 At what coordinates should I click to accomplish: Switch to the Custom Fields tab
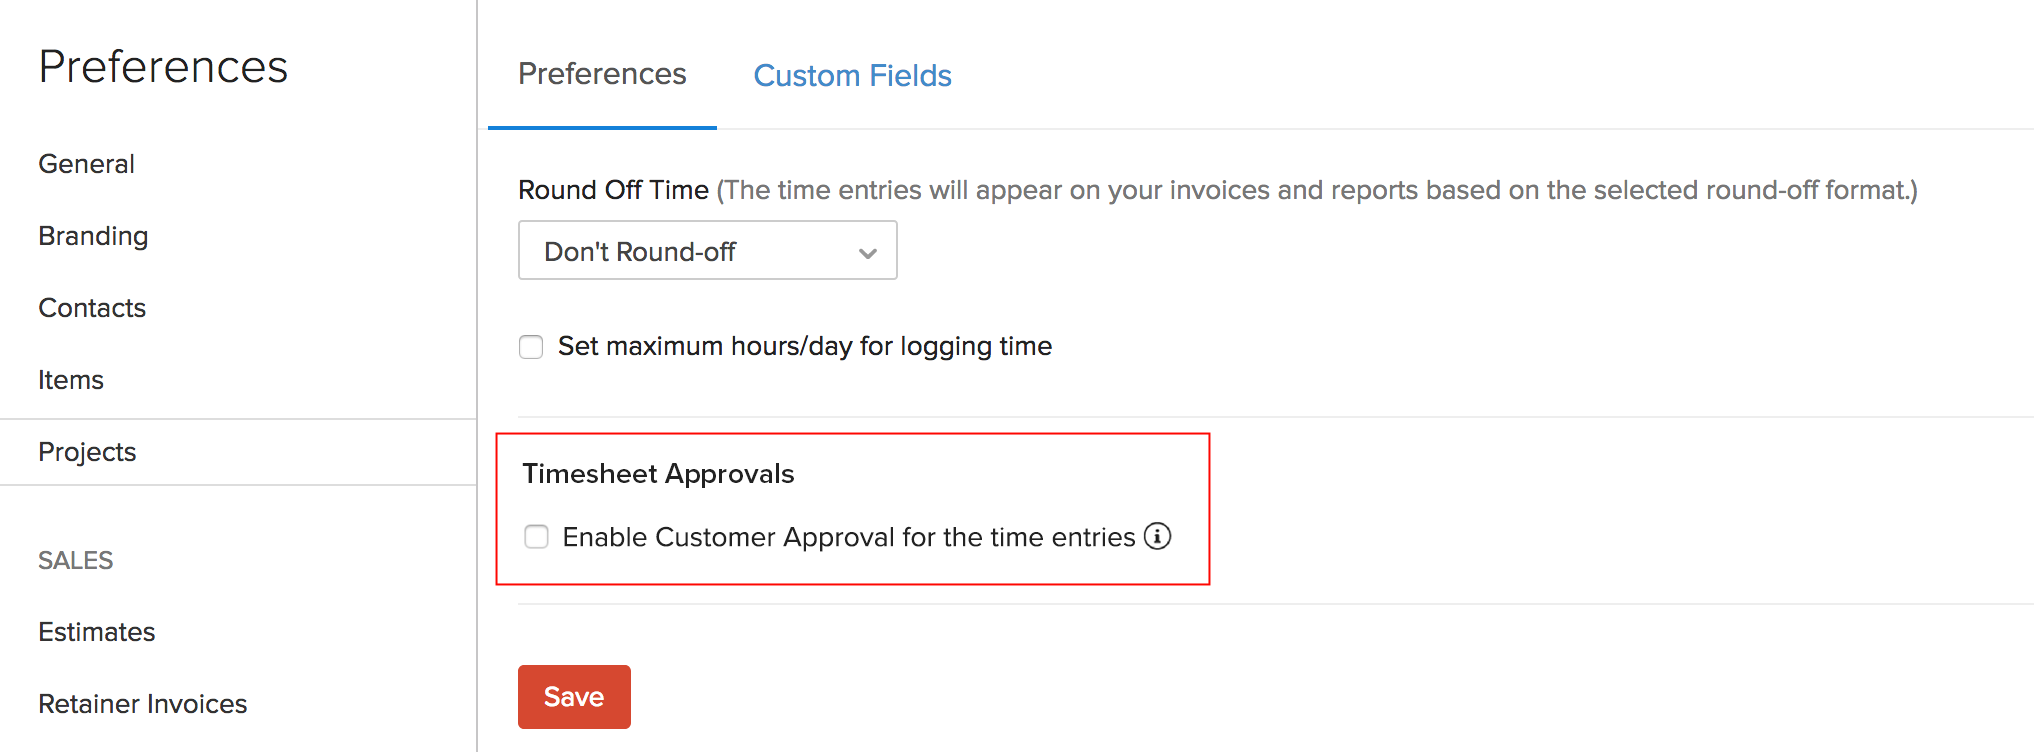[852, 75]
